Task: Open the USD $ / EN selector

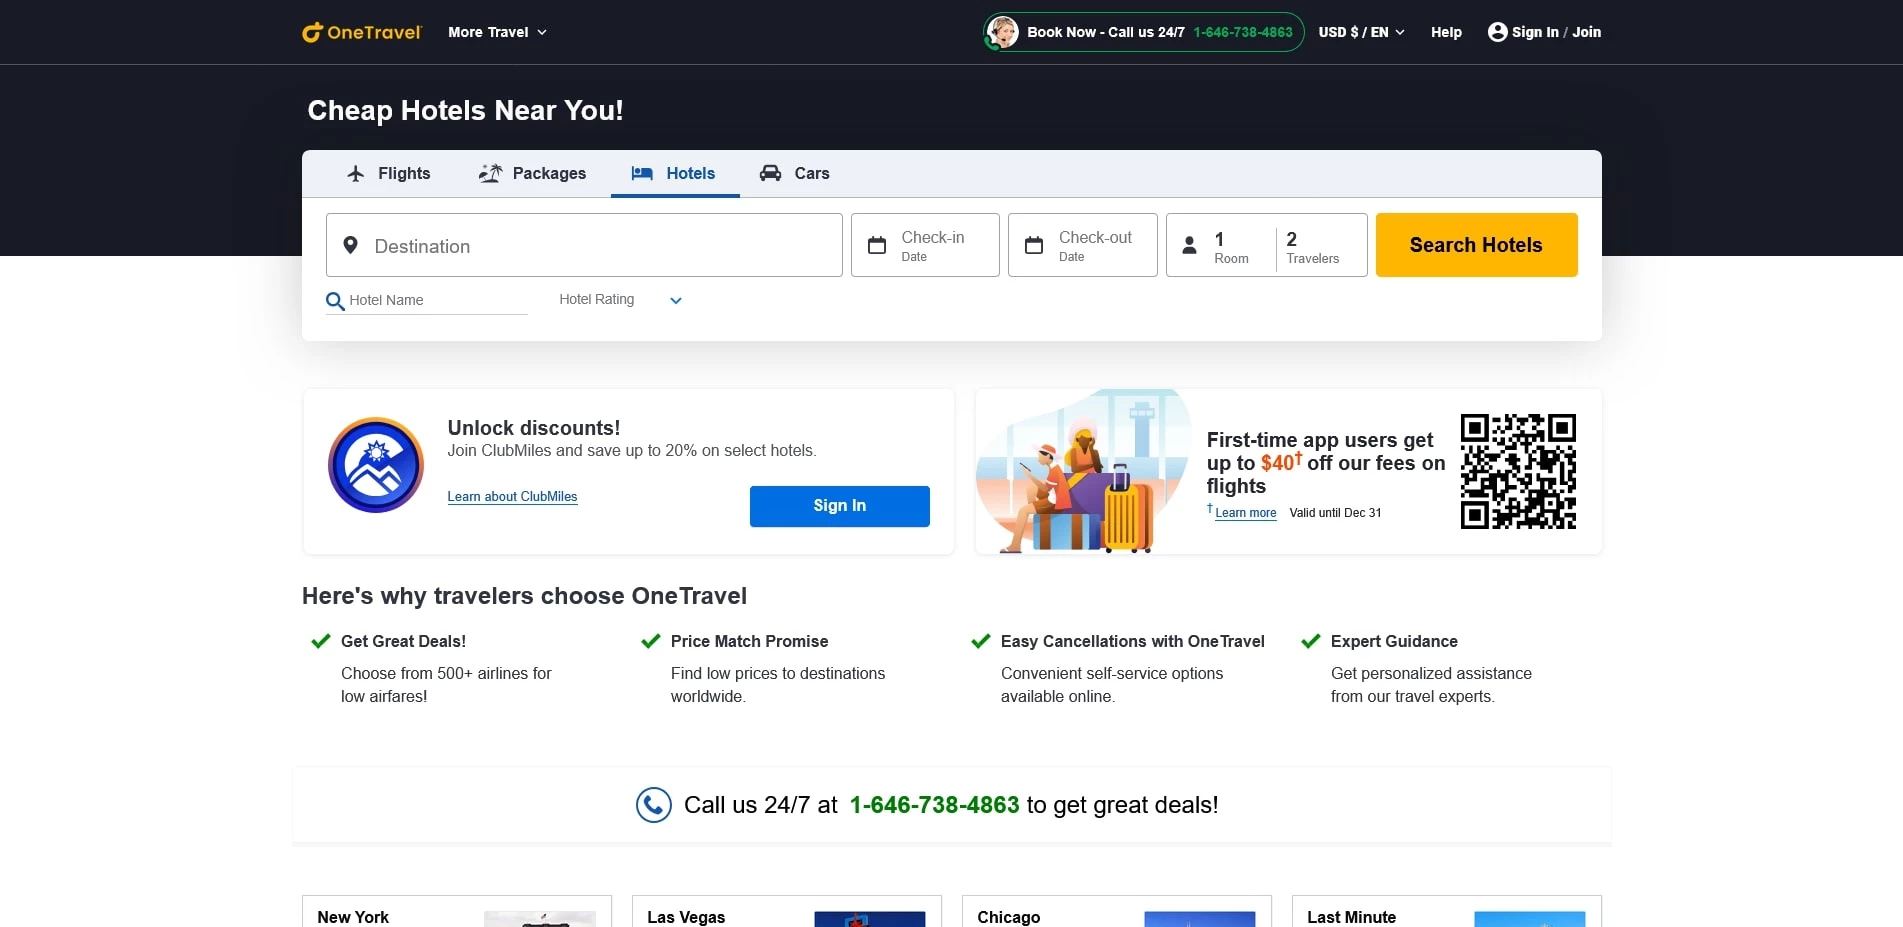Action: 1359,31
